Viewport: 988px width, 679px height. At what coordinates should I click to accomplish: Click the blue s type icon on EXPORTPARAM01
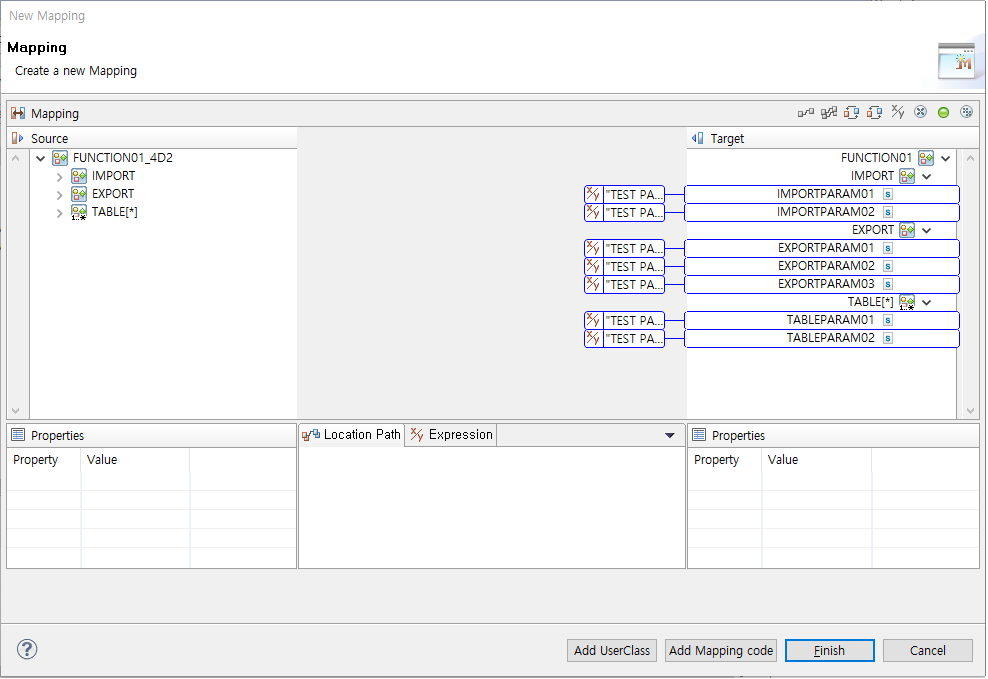[888, 248]
